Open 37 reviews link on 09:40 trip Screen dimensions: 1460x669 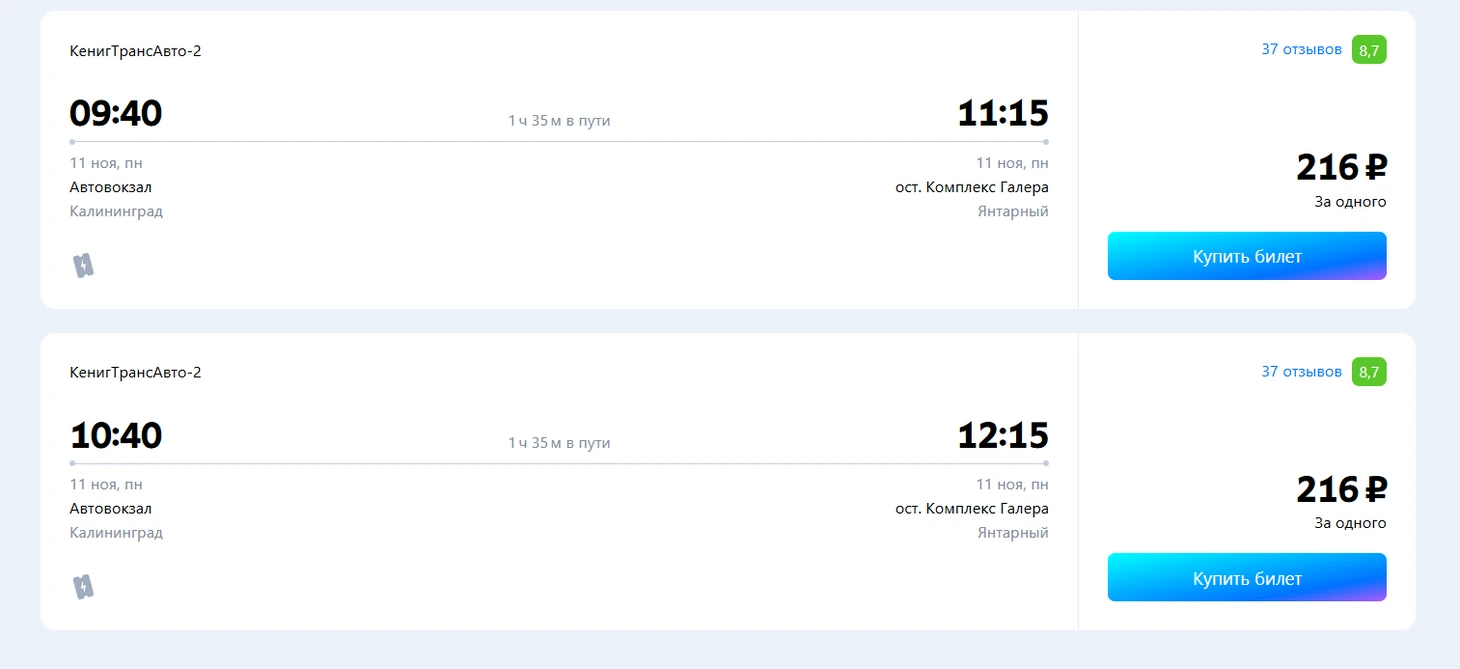pyautogui.click(x=1301, y=49)
